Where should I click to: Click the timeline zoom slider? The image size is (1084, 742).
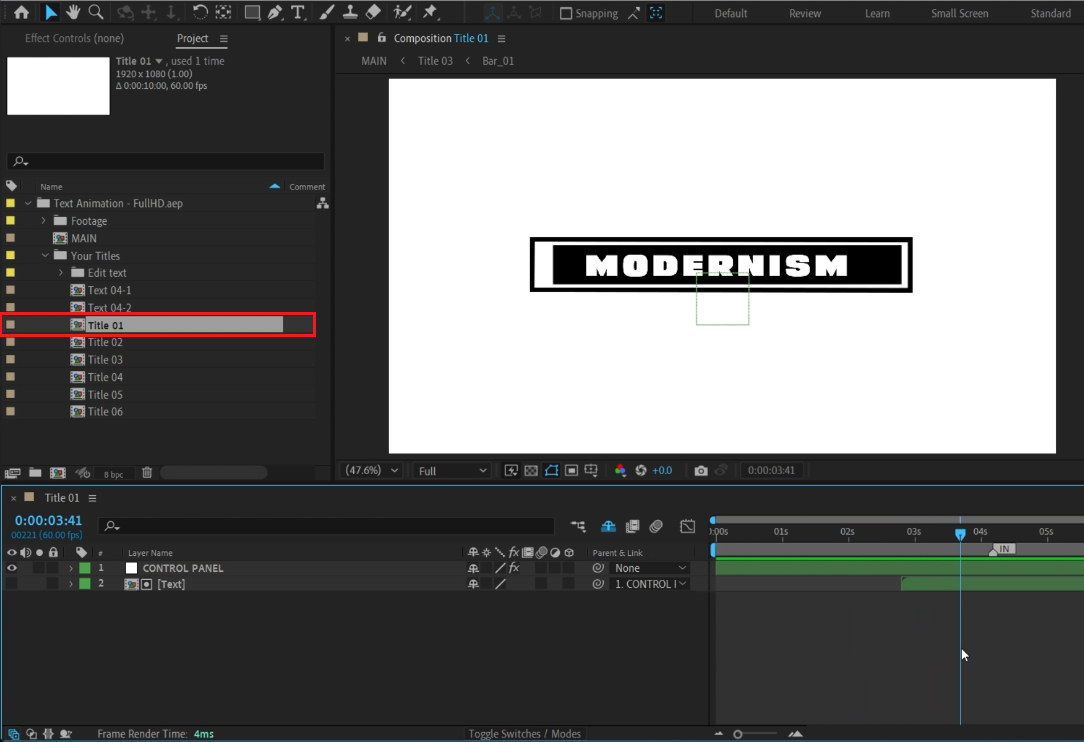(x=738, y=734)
